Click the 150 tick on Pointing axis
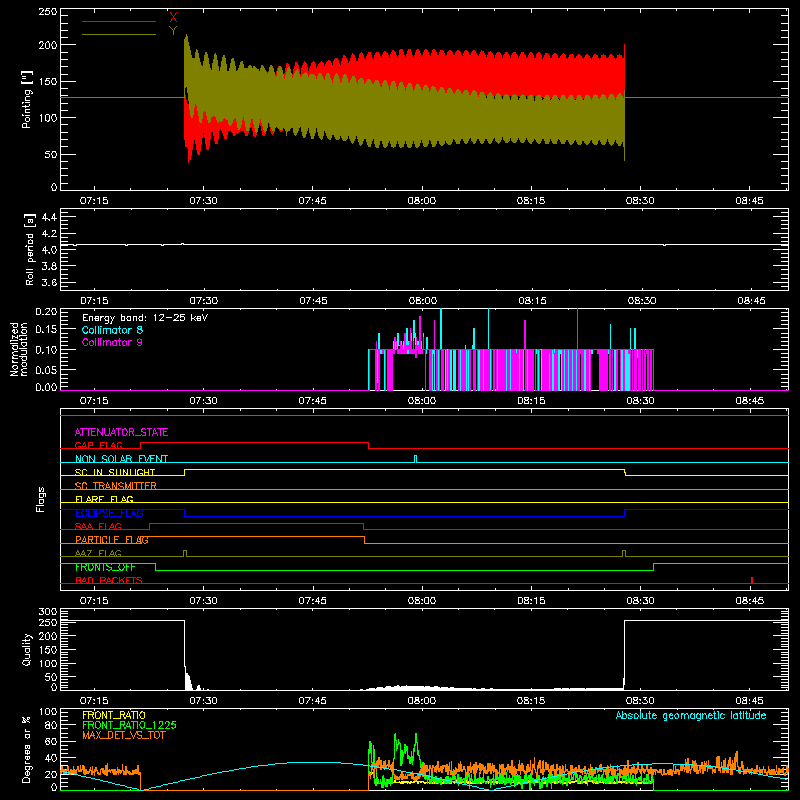 pos(48,81)
